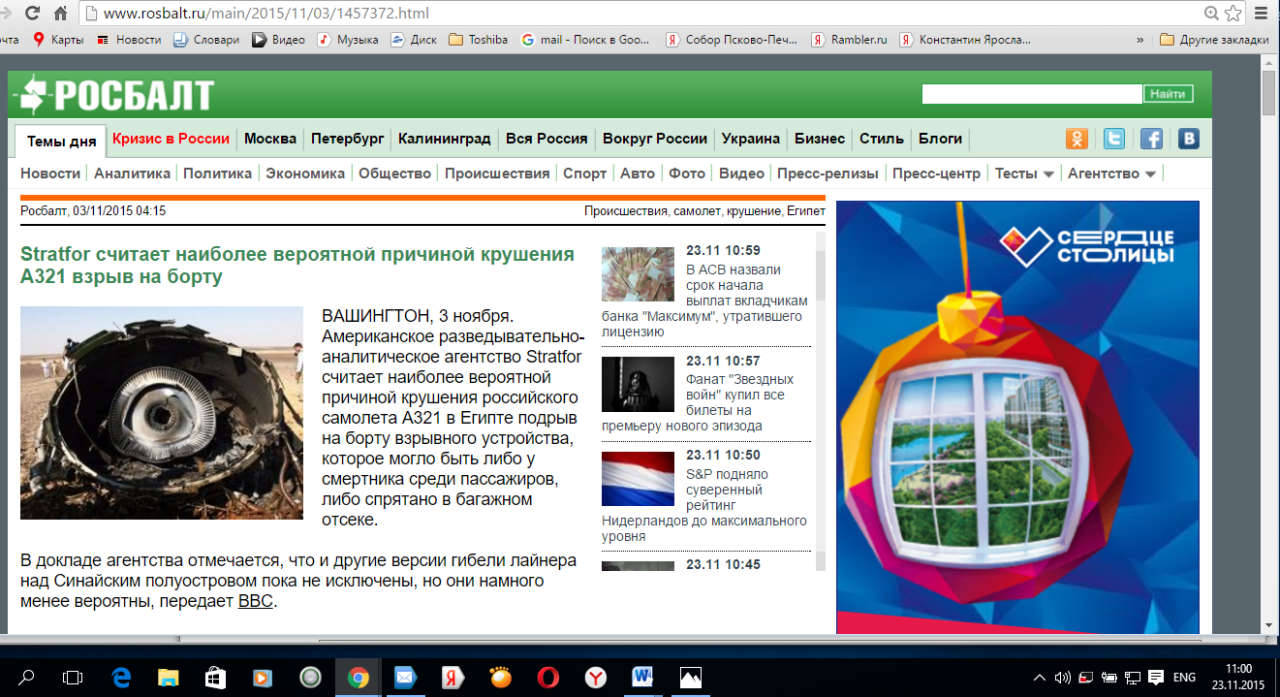
Task: Focus the site search input field
Action: 1031,94
